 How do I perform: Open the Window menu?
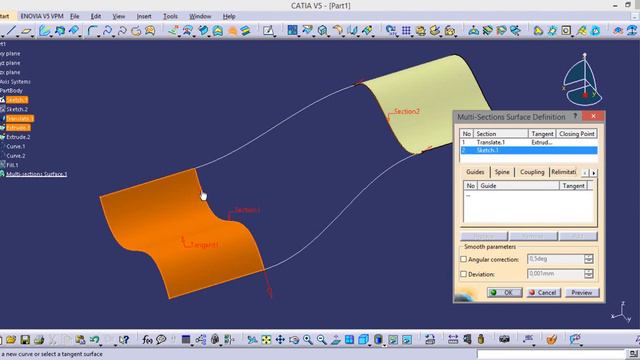[200, 16]
